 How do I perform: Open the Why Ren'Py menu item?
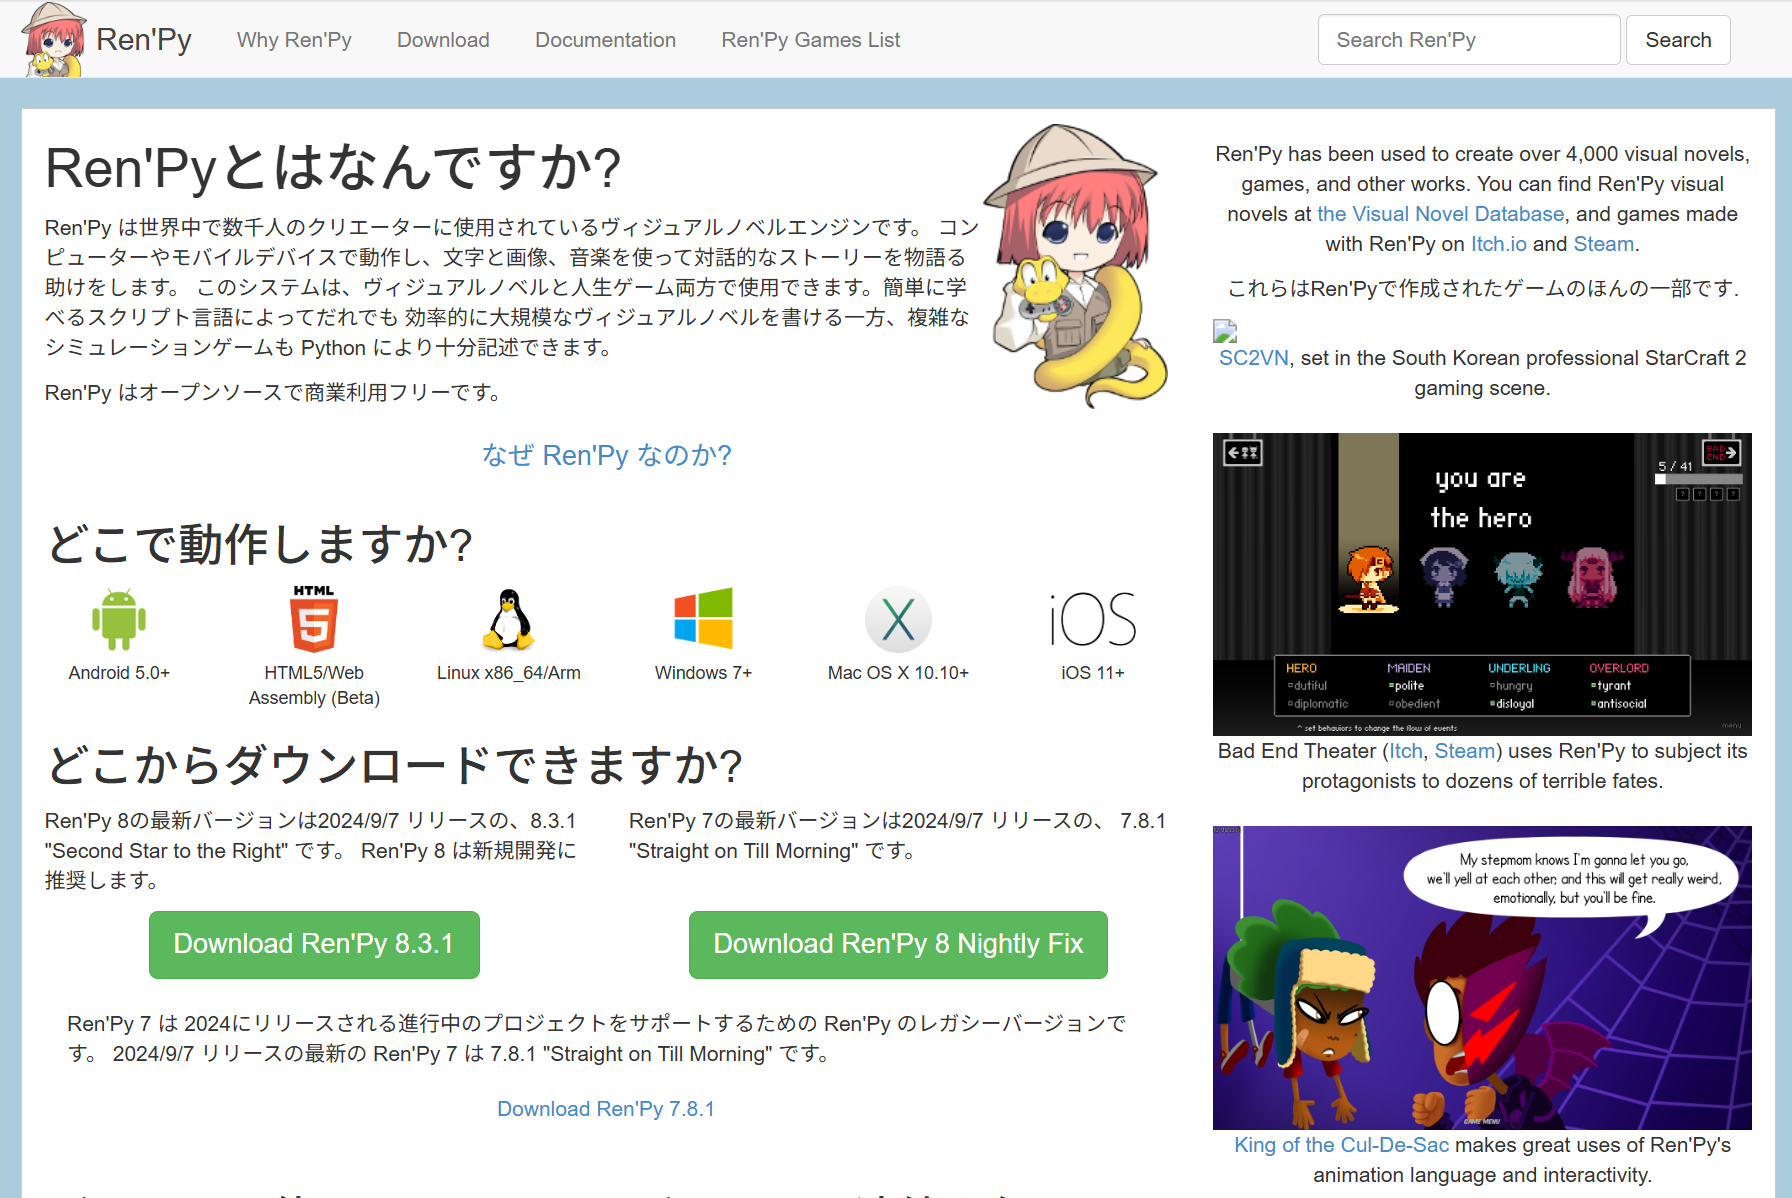point(294,40)
